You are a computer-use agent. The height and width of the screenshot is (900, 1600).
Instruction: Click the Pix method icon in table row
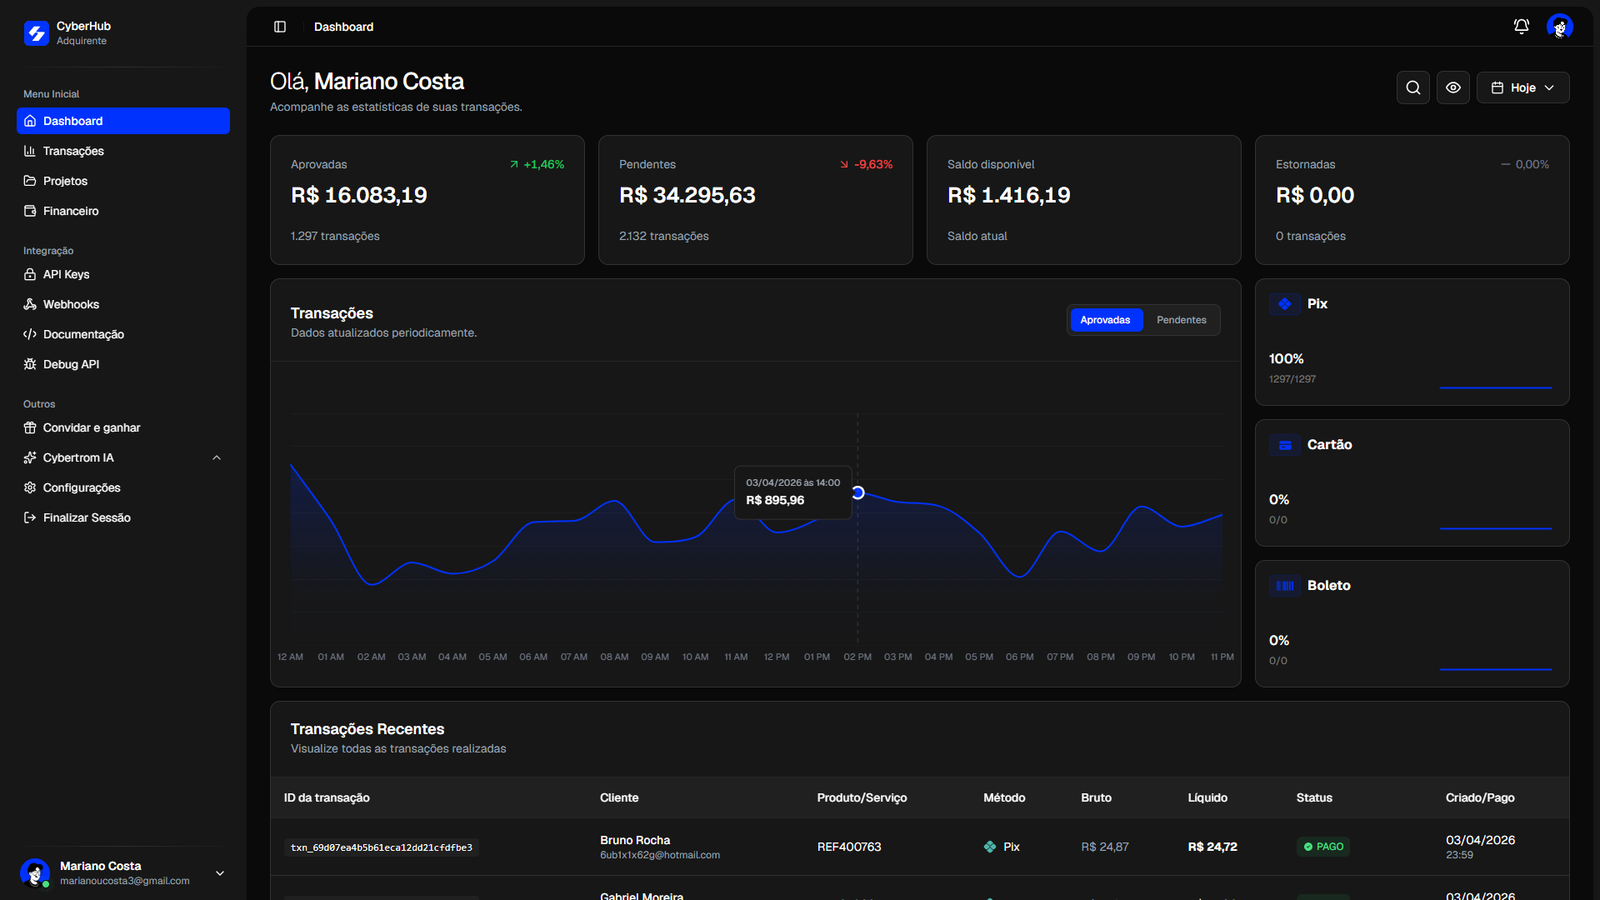[990, 847]
